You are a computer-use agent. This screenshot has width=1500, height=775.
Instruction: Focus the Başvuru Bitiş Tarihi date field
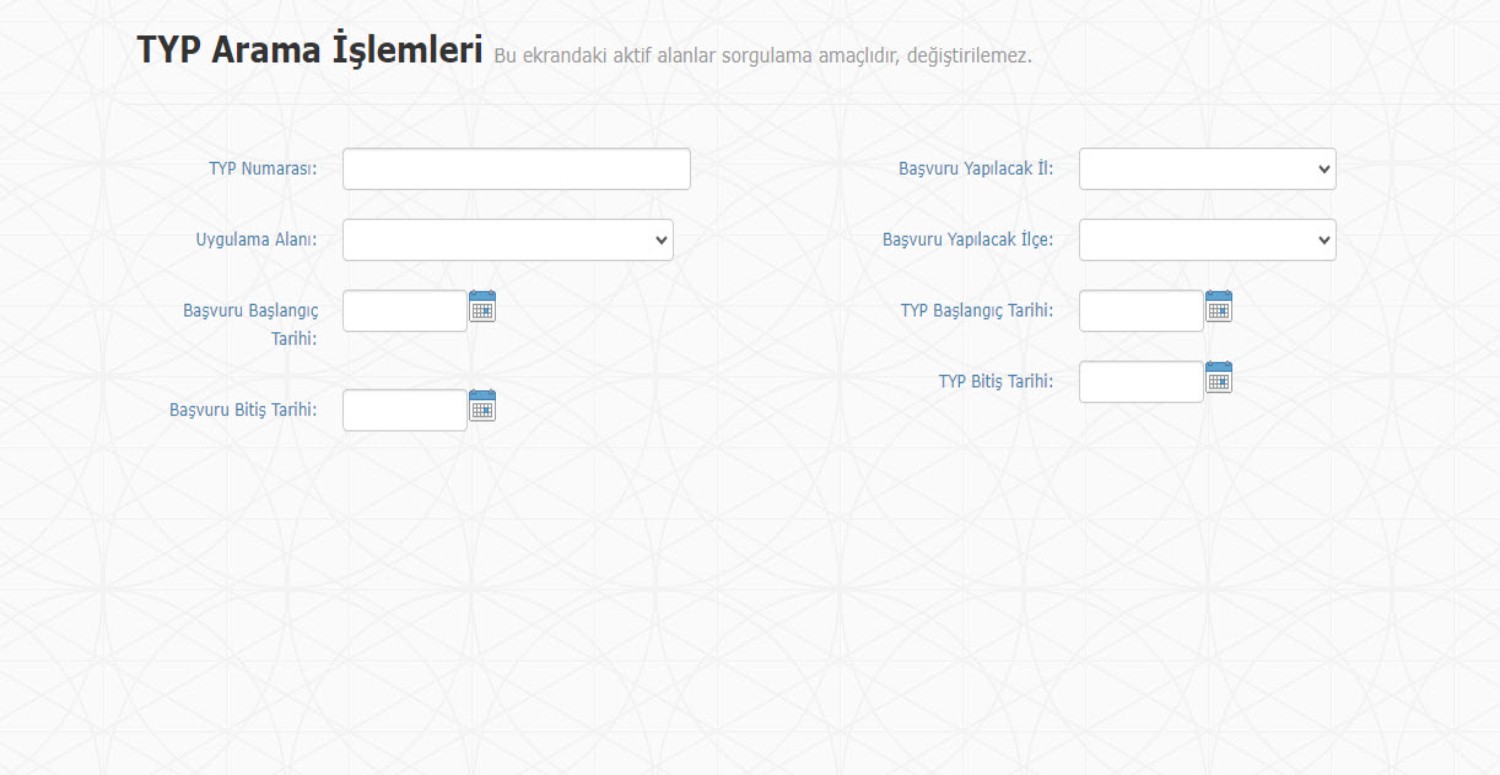[x=405, y=410]
